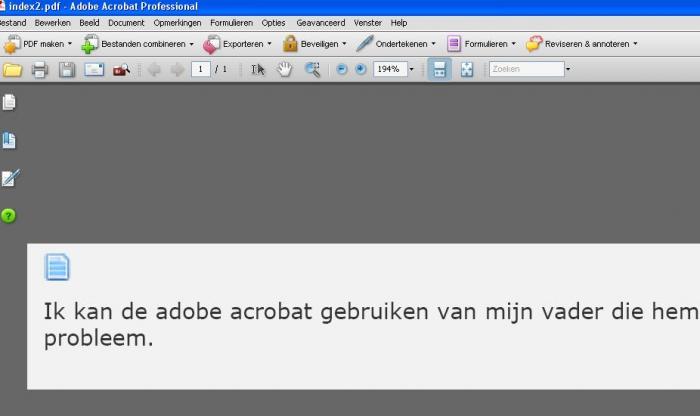Open the Beeld menu

point(89,23)
